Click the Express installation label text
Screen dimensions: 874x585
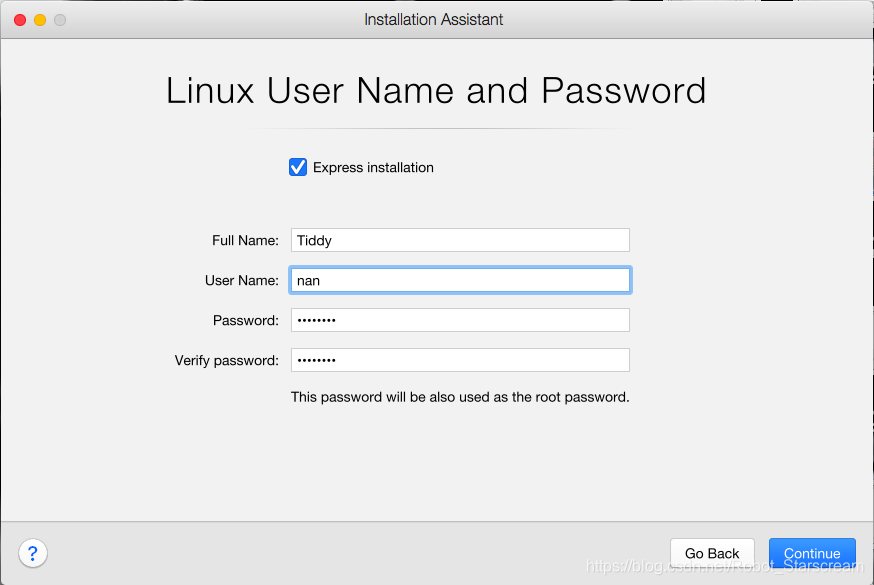(373, 168)
